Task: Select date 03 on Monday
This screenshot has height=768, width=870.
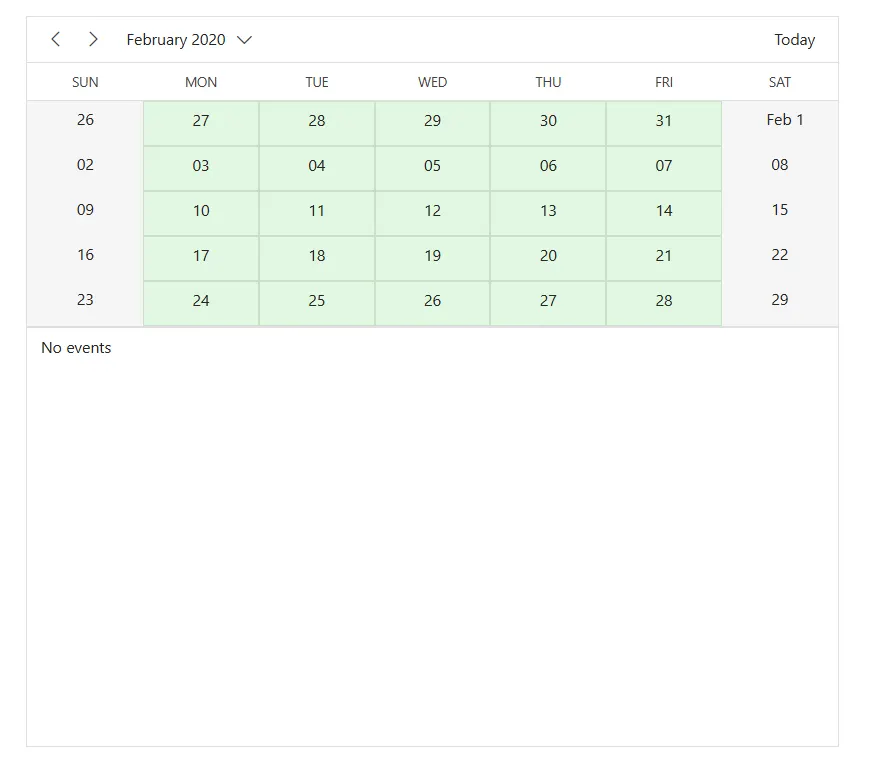Action: 201,168
